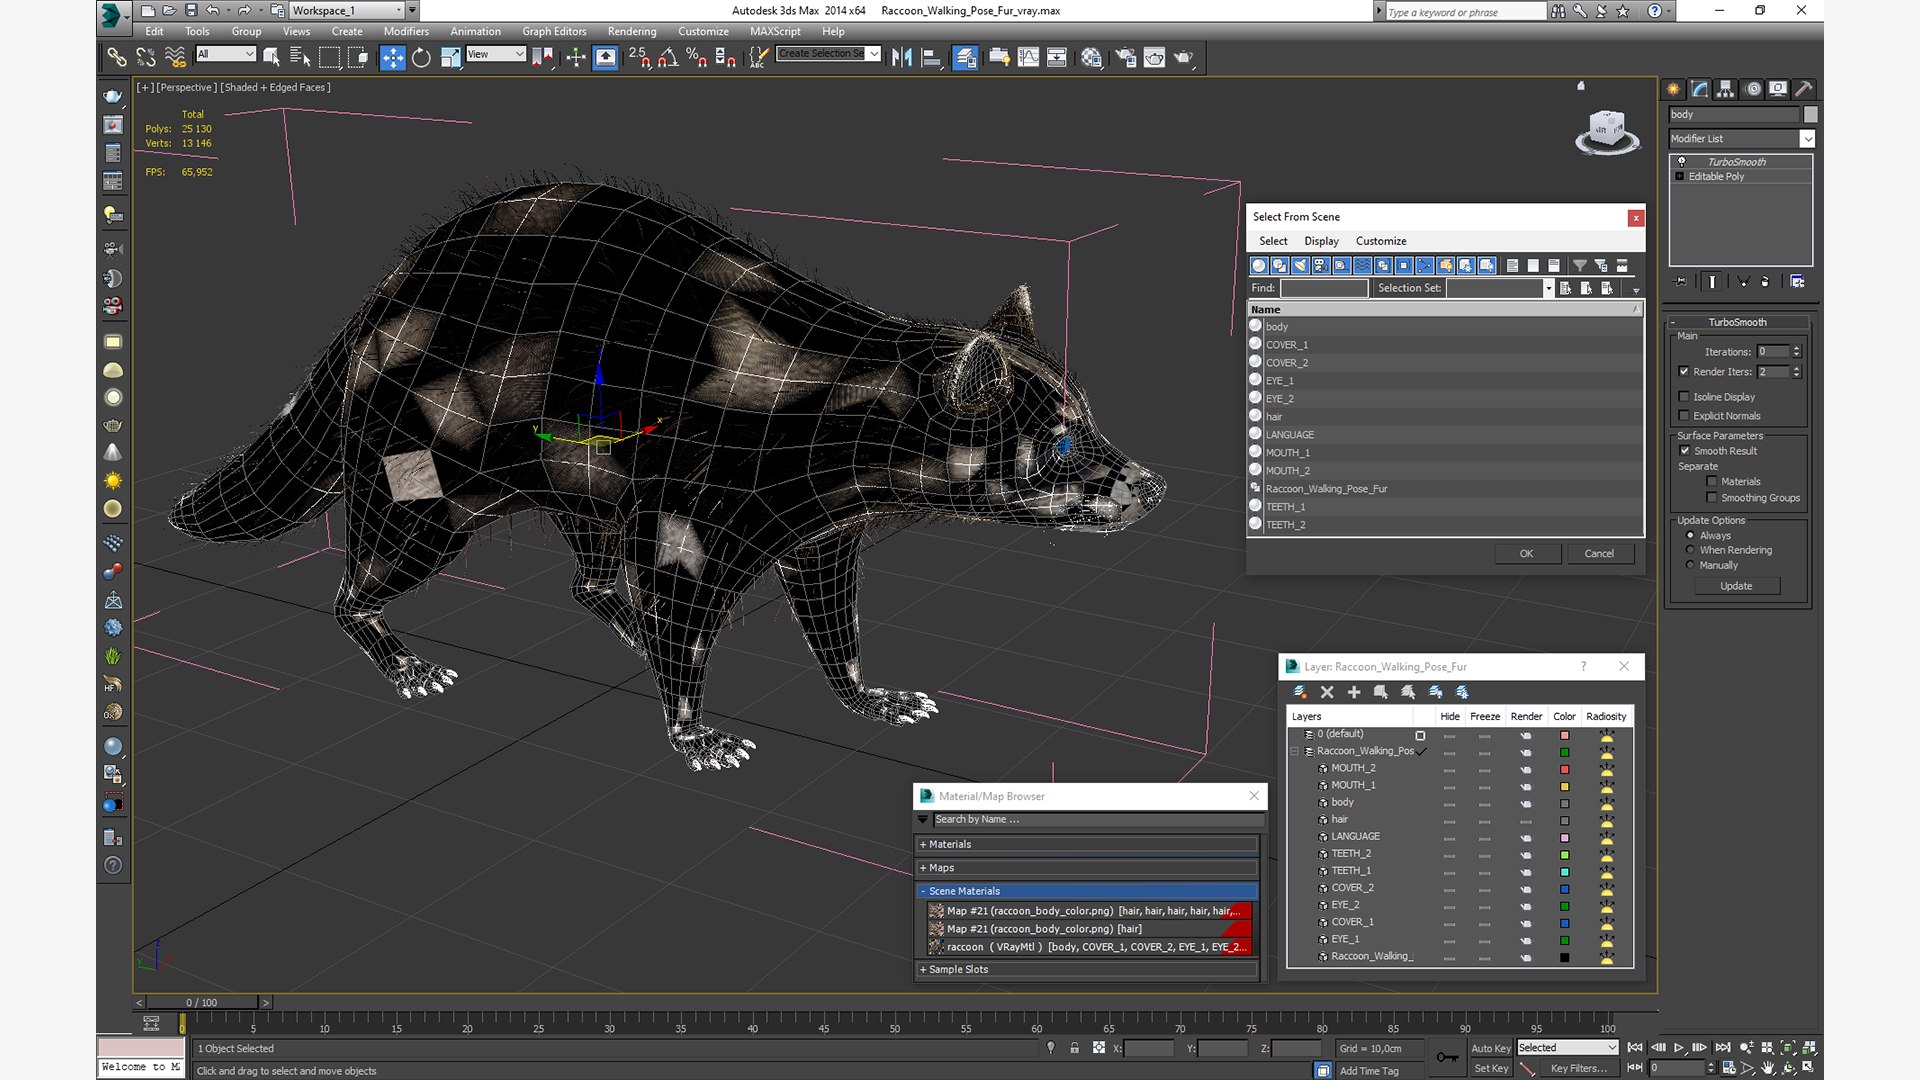Open Render Setup teapot icon

(1125, 57)
